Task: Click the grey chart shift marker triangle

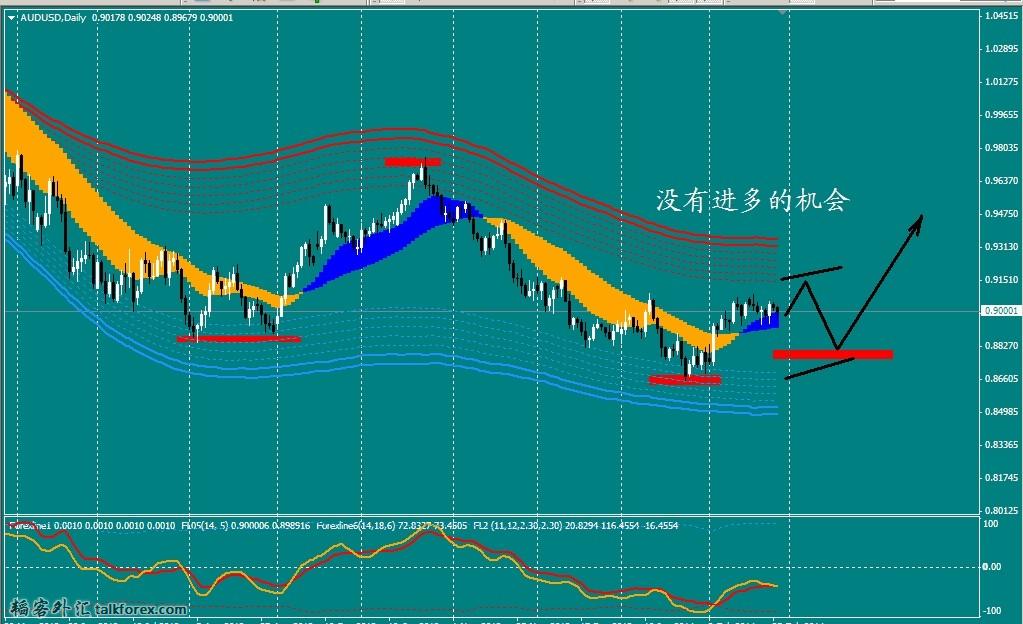Action: point(782,12)
